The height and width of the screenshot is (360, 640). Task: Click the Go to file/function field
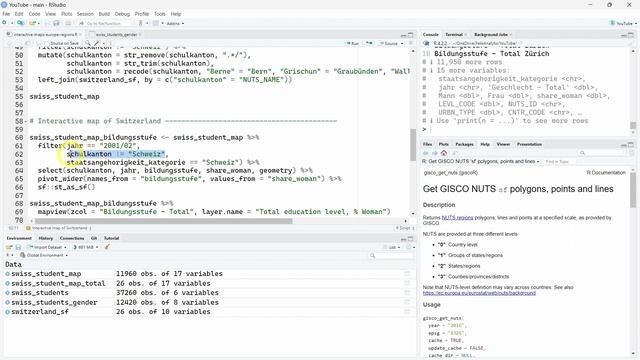104,23
